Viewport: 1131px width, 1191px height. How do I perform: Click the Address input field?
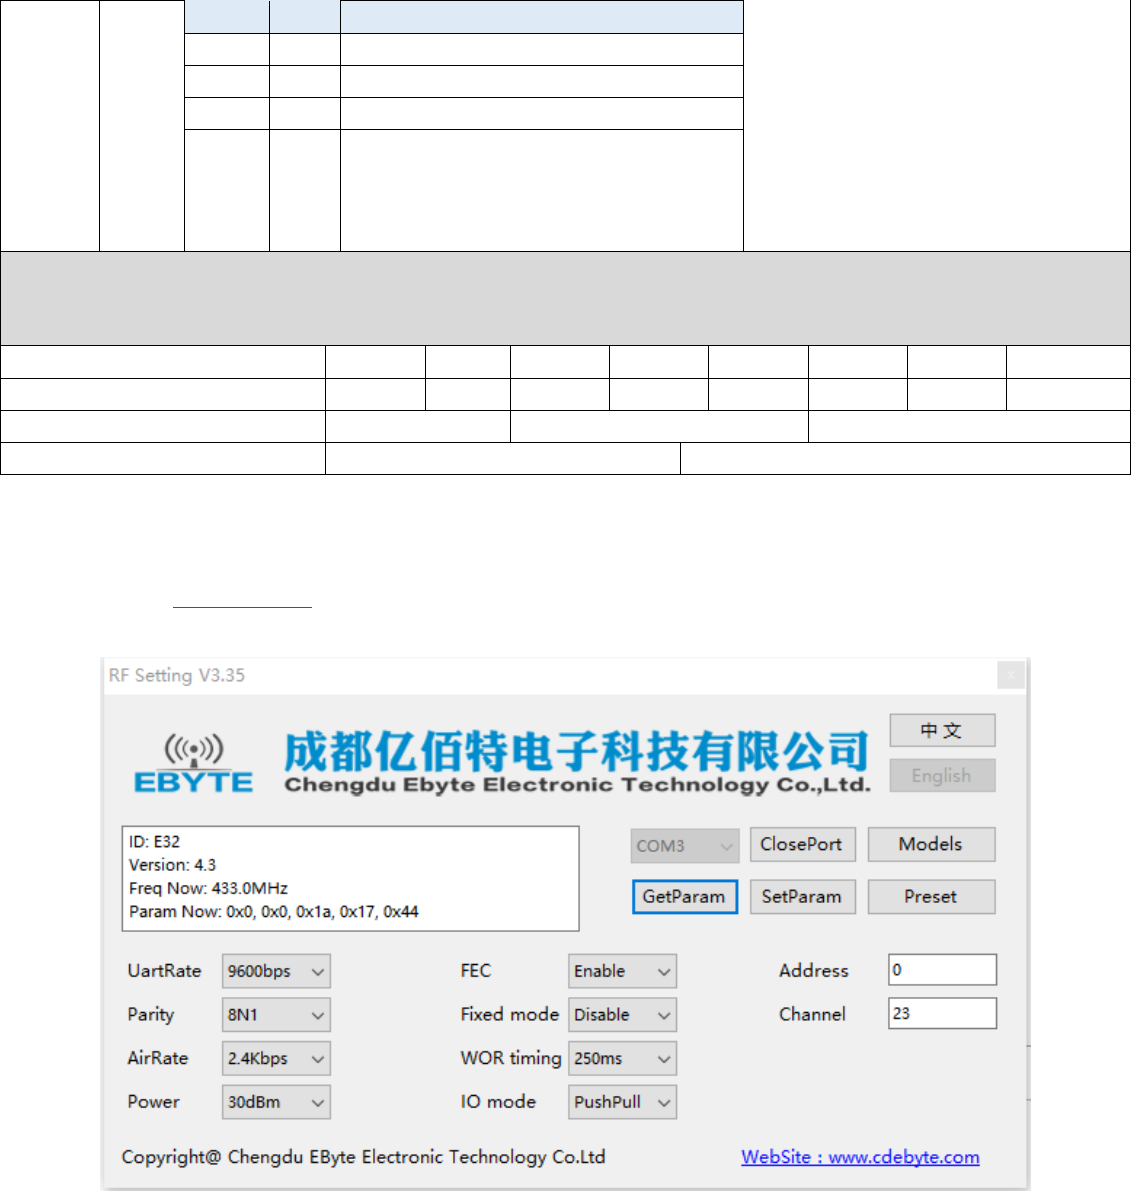point(942,970)
